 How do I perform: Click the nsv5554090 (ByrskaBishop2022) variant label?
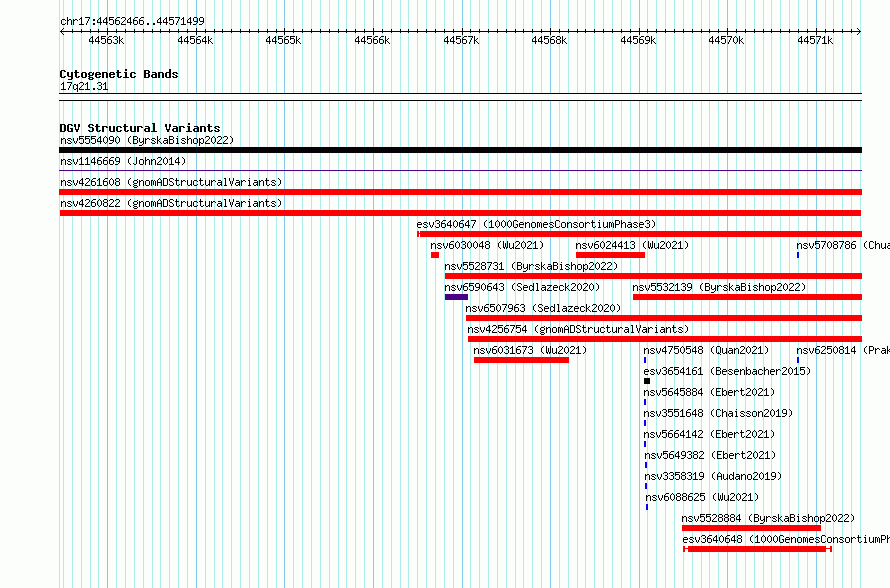tap(147, 140)
